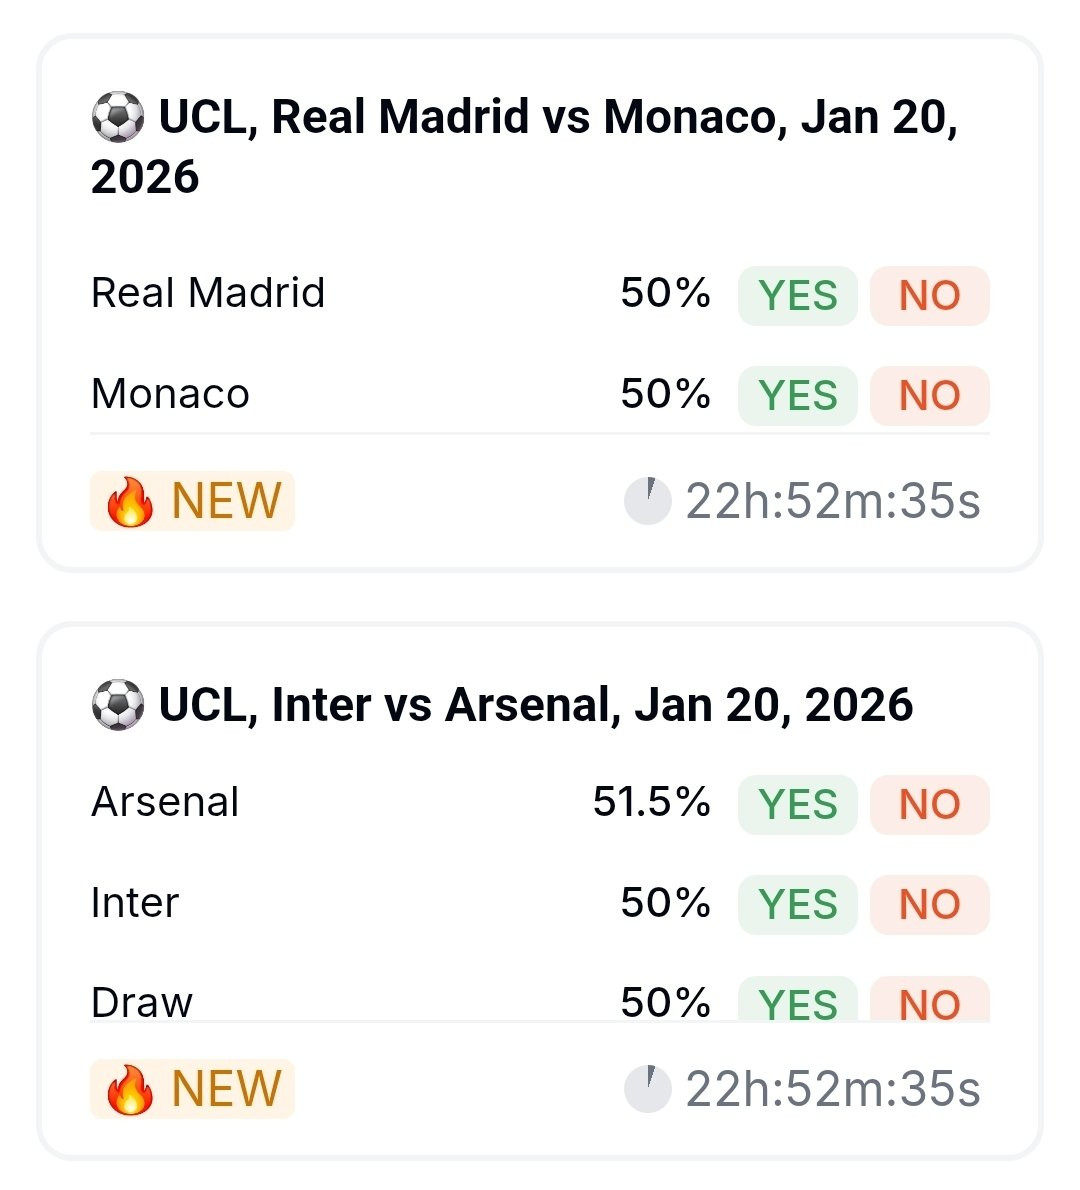
Task: Click countdown timer icon in Inter vs Arsenal card
Action: (647, 1089)
